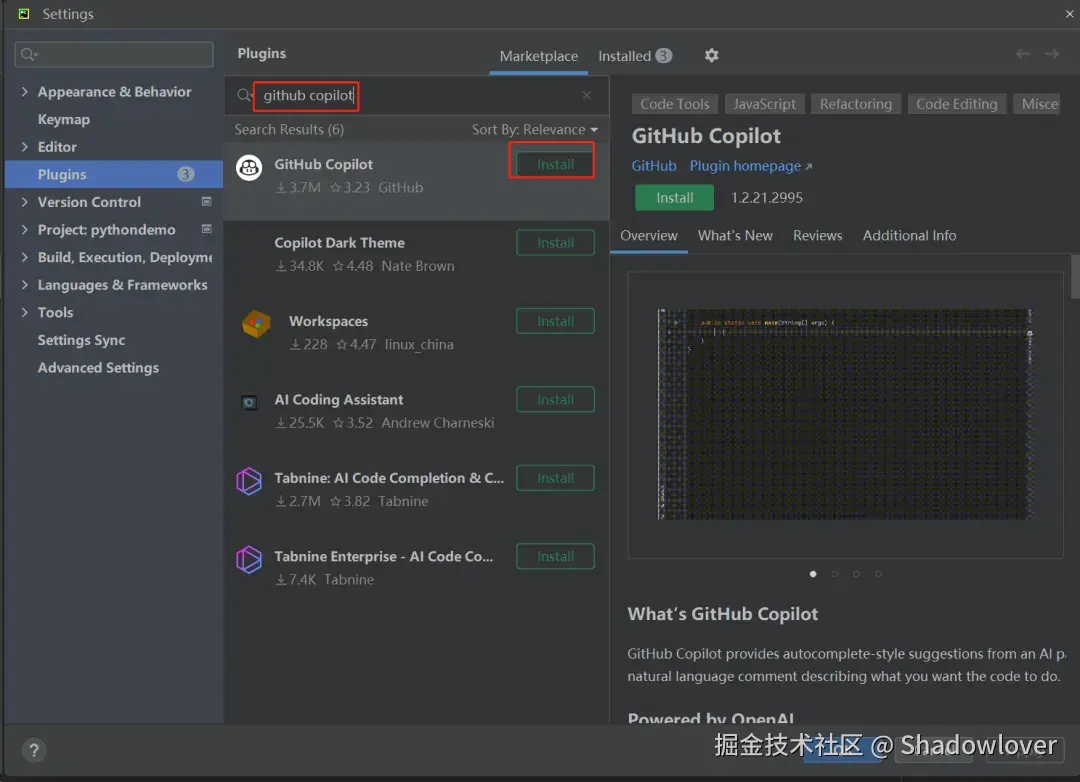The height and width of the screenshot is (782, 1080).
Task: Click the JavaScript tag
Action: pyautogui.click(x=764, y=104)
